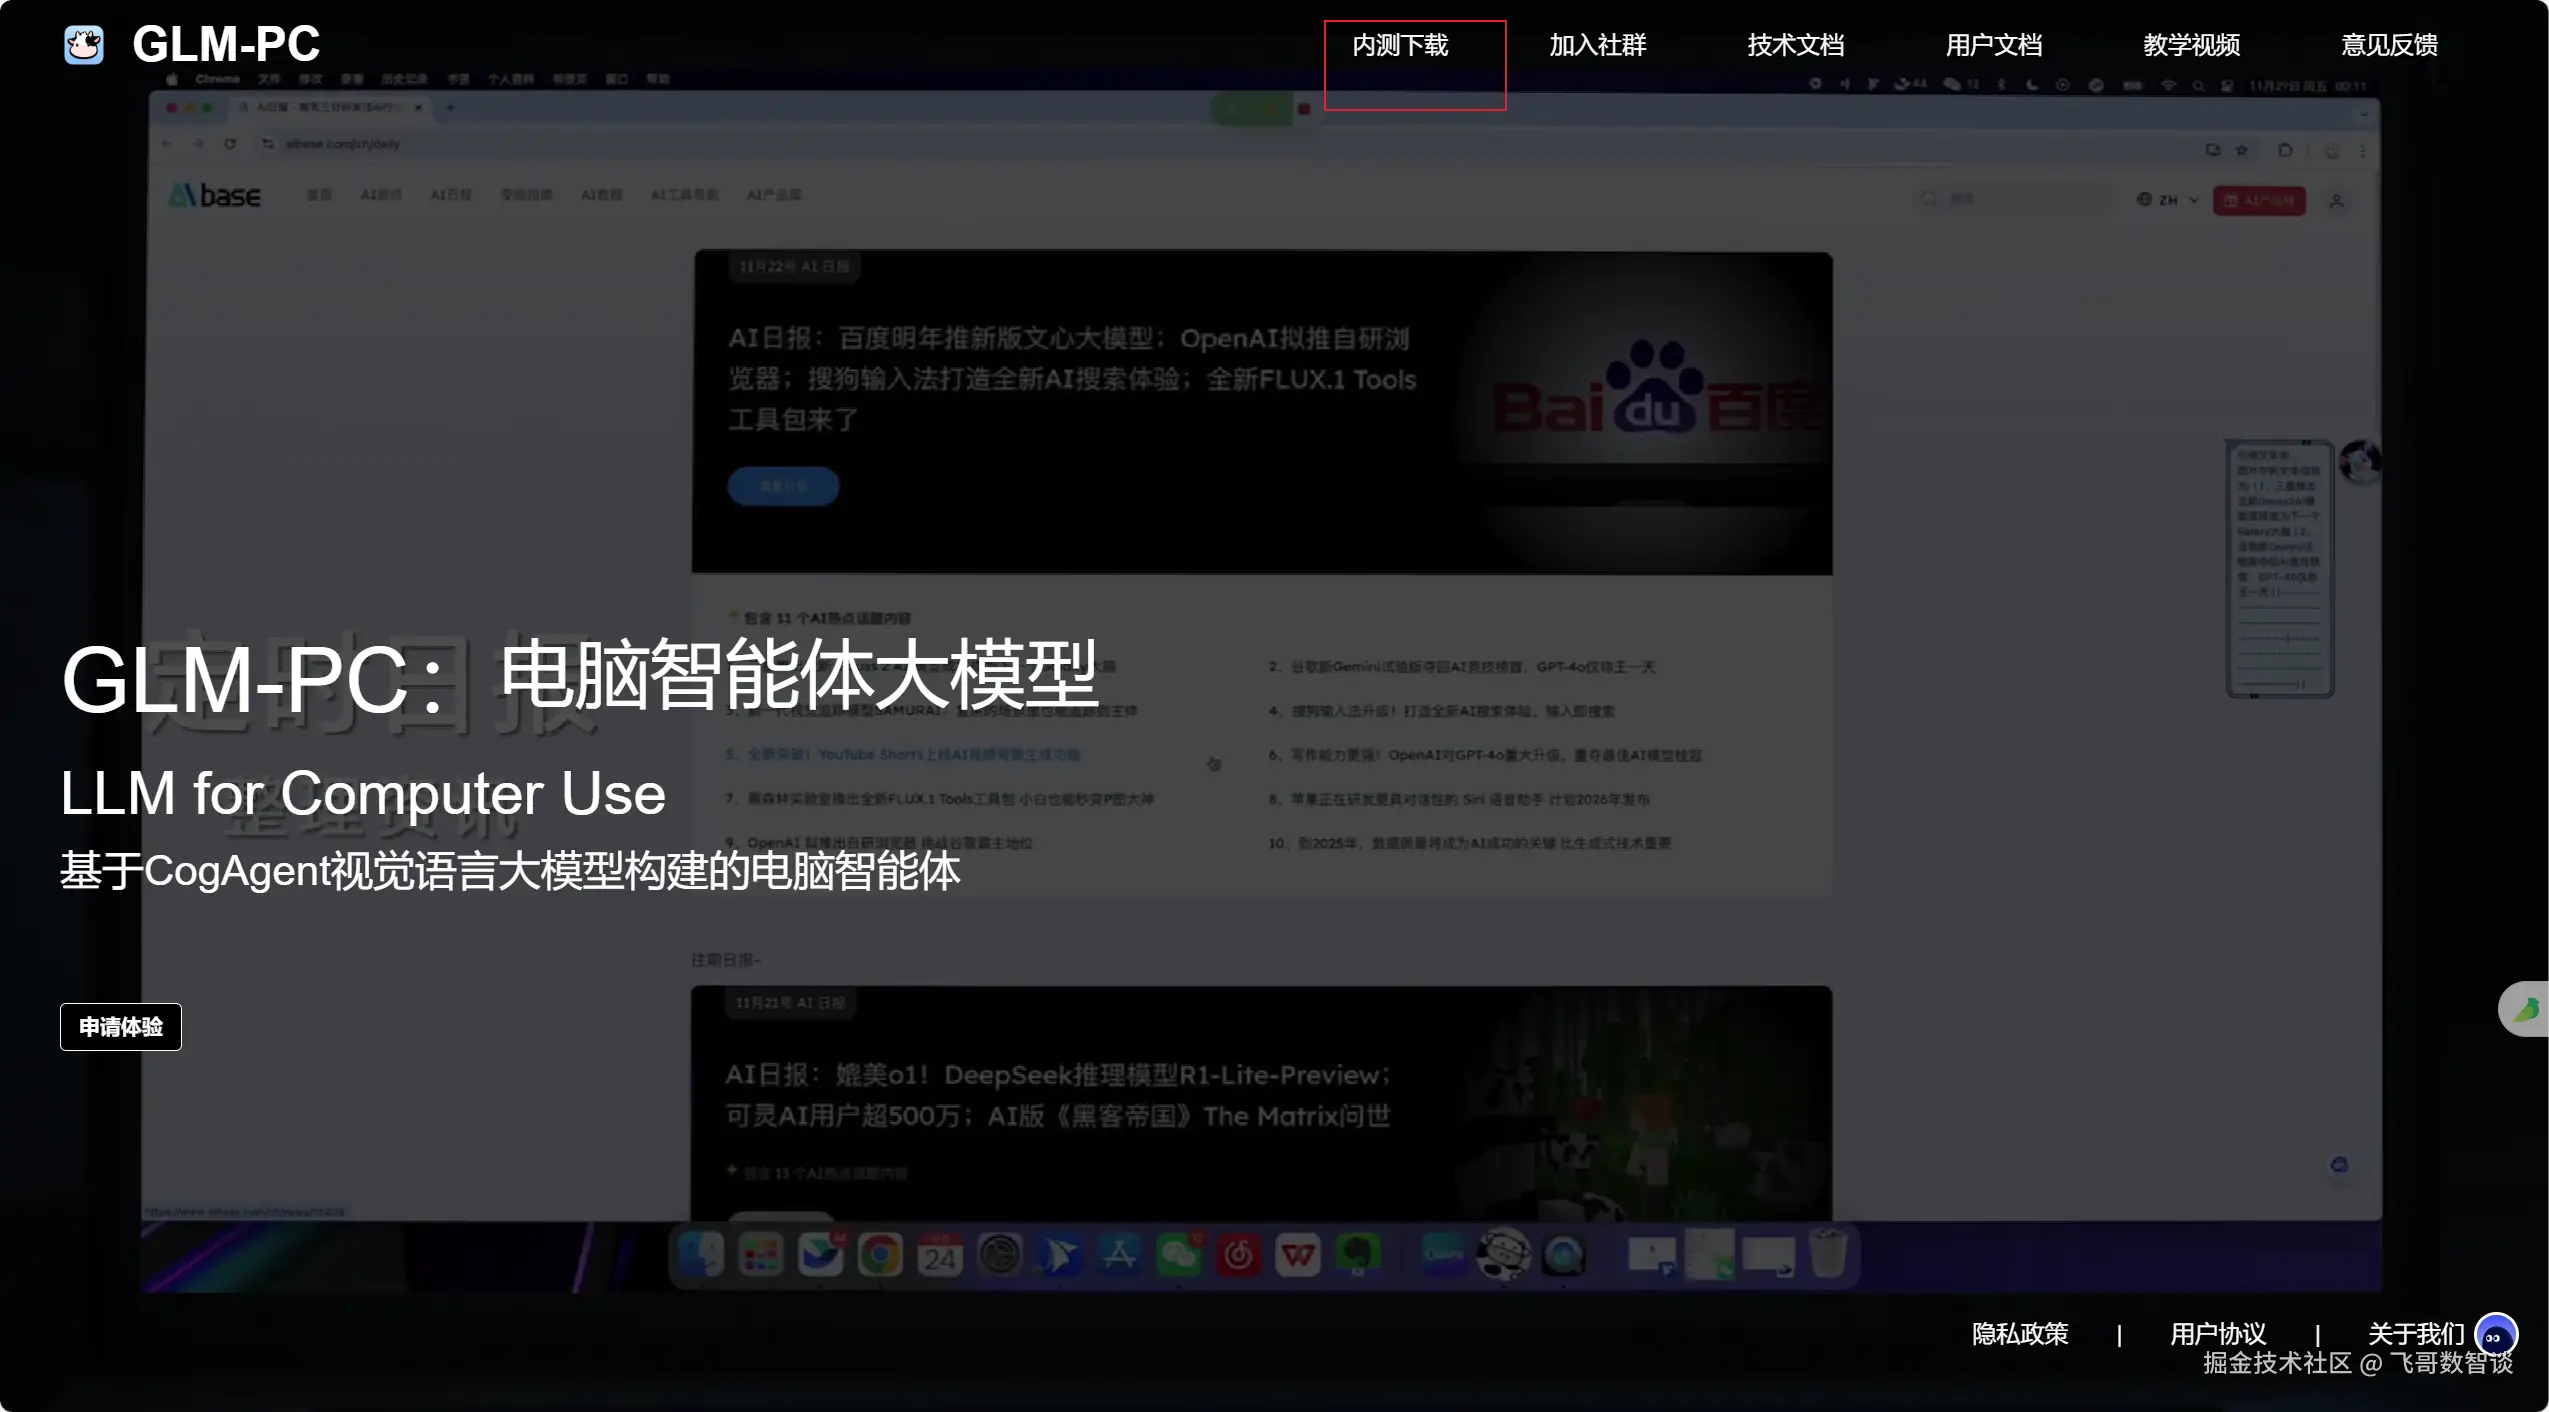This screenshot has width=2549, height=1412.
Task: Open the 隐私政策 footer link
Action: click(x=2020, y=1334)
